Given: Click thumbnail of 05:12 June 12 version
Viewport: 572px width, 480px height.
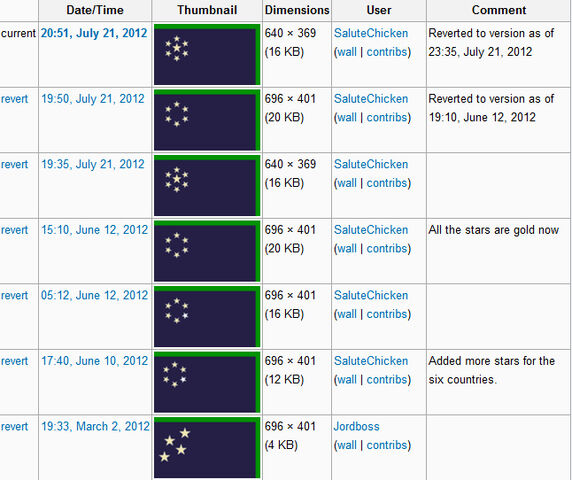Looking at the screenshot, I should [207, 317].
